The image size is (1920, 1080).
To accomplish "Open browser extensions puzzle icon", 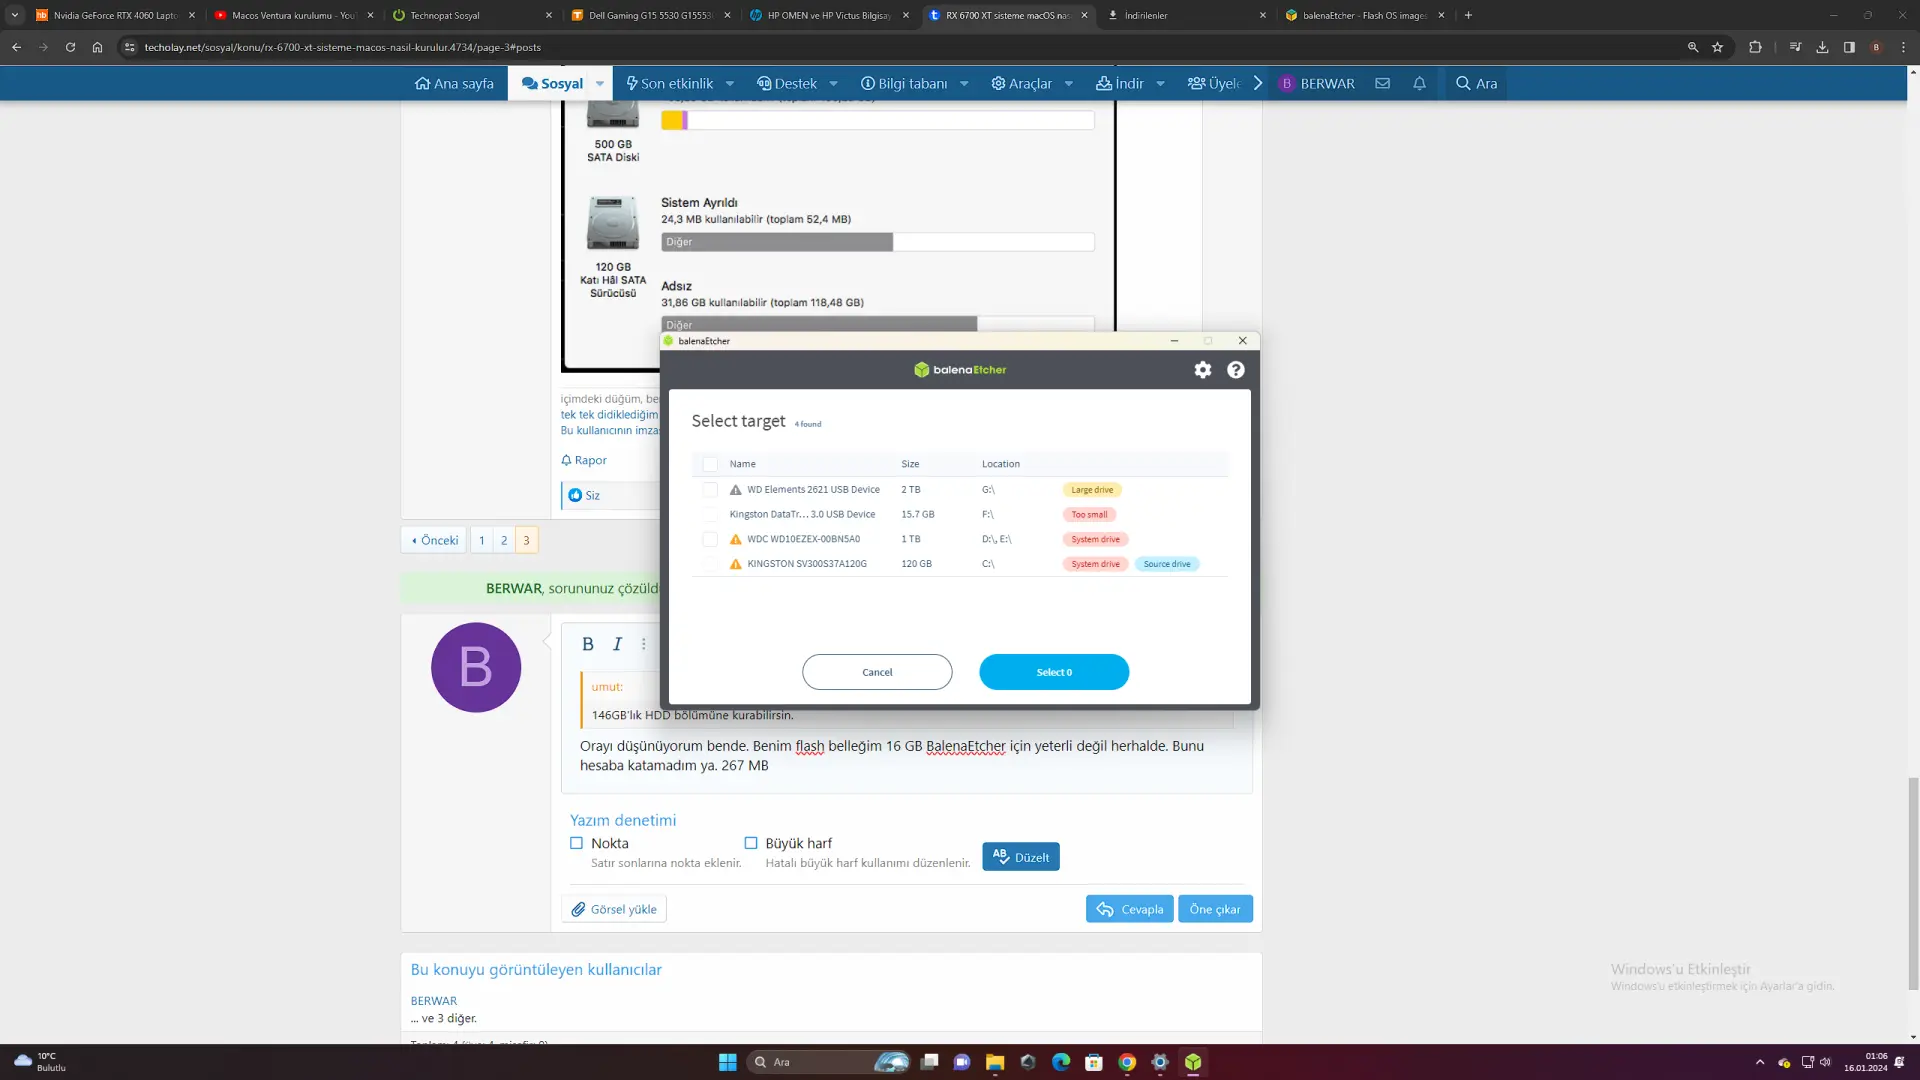I will 1755,47.
